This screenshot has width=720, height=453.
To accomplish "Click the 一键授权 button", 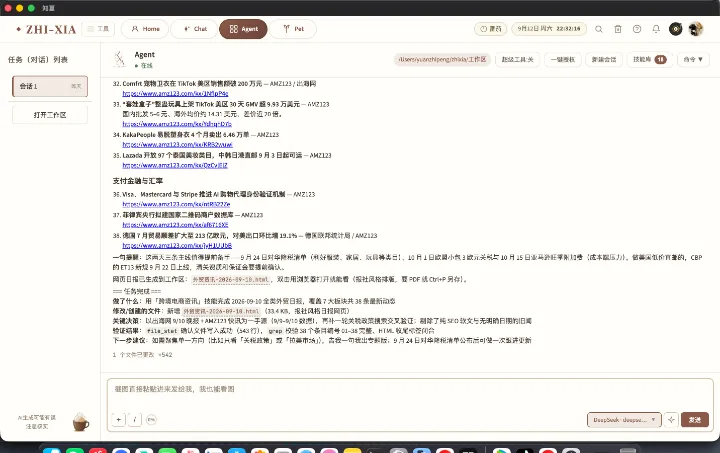I will 563,60.
